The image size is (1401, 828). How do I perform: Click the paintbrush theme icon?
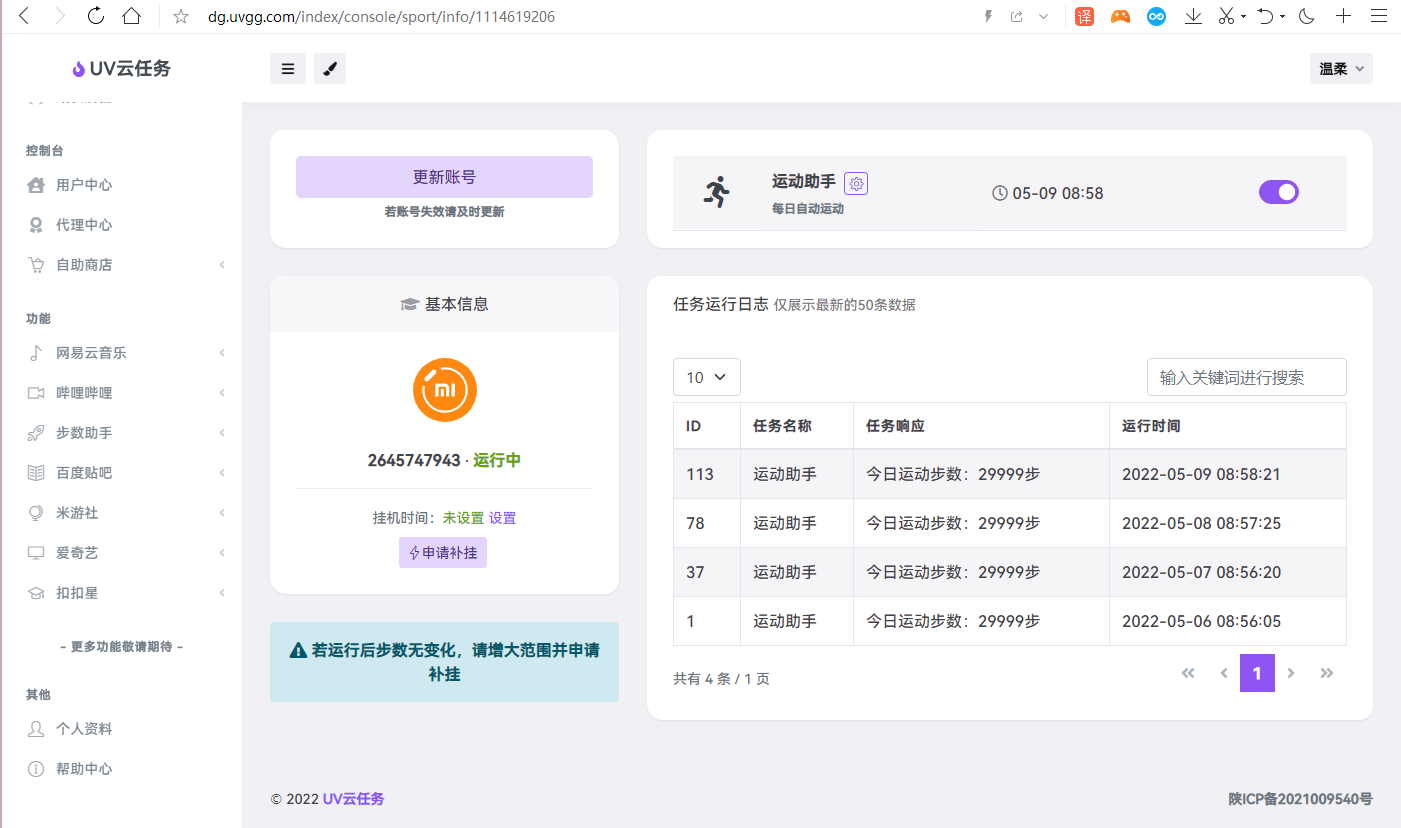pos(330,69)
